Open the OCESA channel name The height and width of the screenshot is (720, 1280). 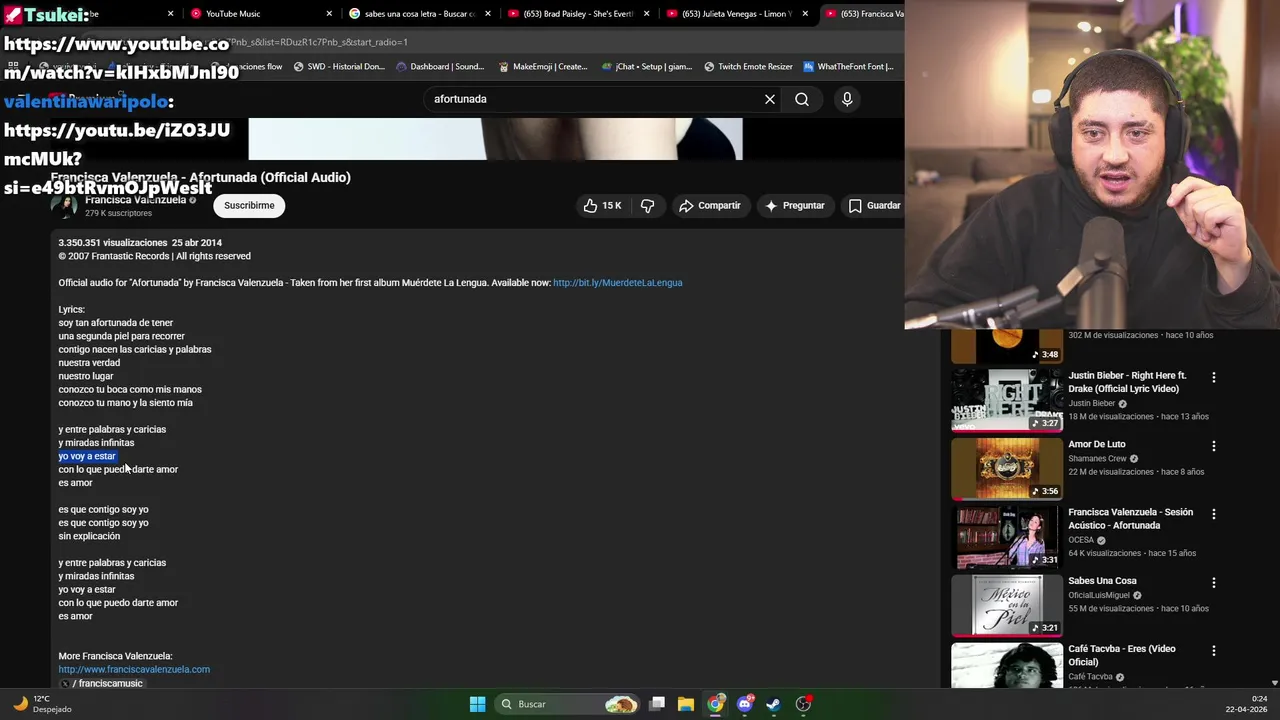[x=1081, y=540]
